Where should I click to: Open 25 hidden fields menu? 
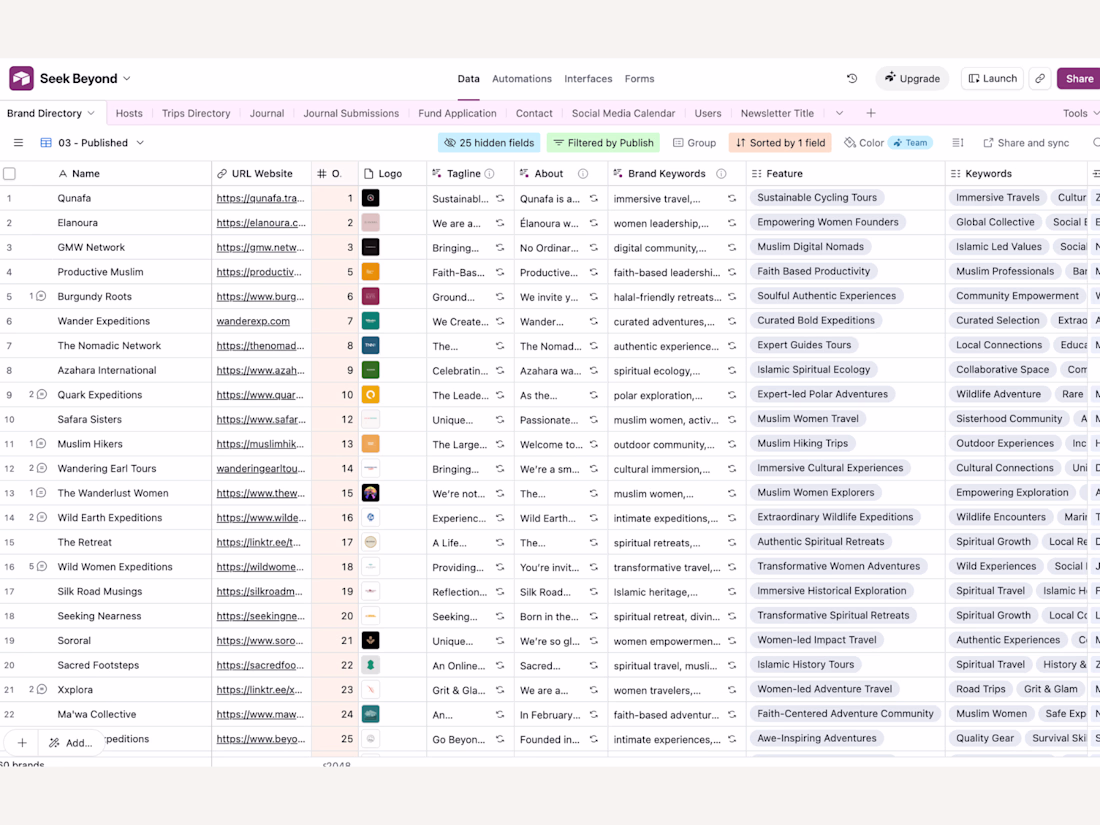pyautogui.click(x=489, y=142)
